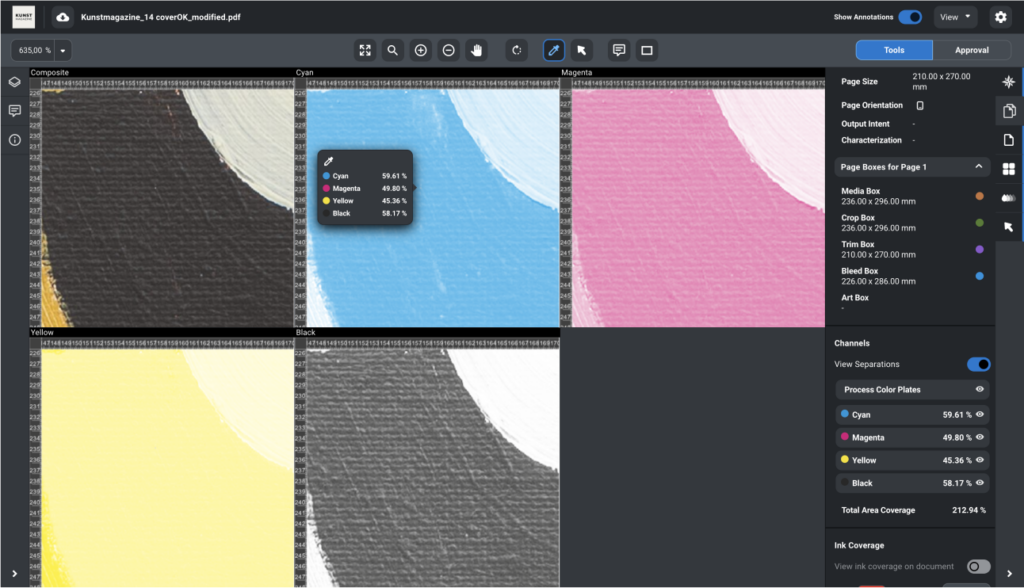This screenshot has height=588, width=1024.
Task: Select the hand pan tool
Action: click(x=477, y=50)
